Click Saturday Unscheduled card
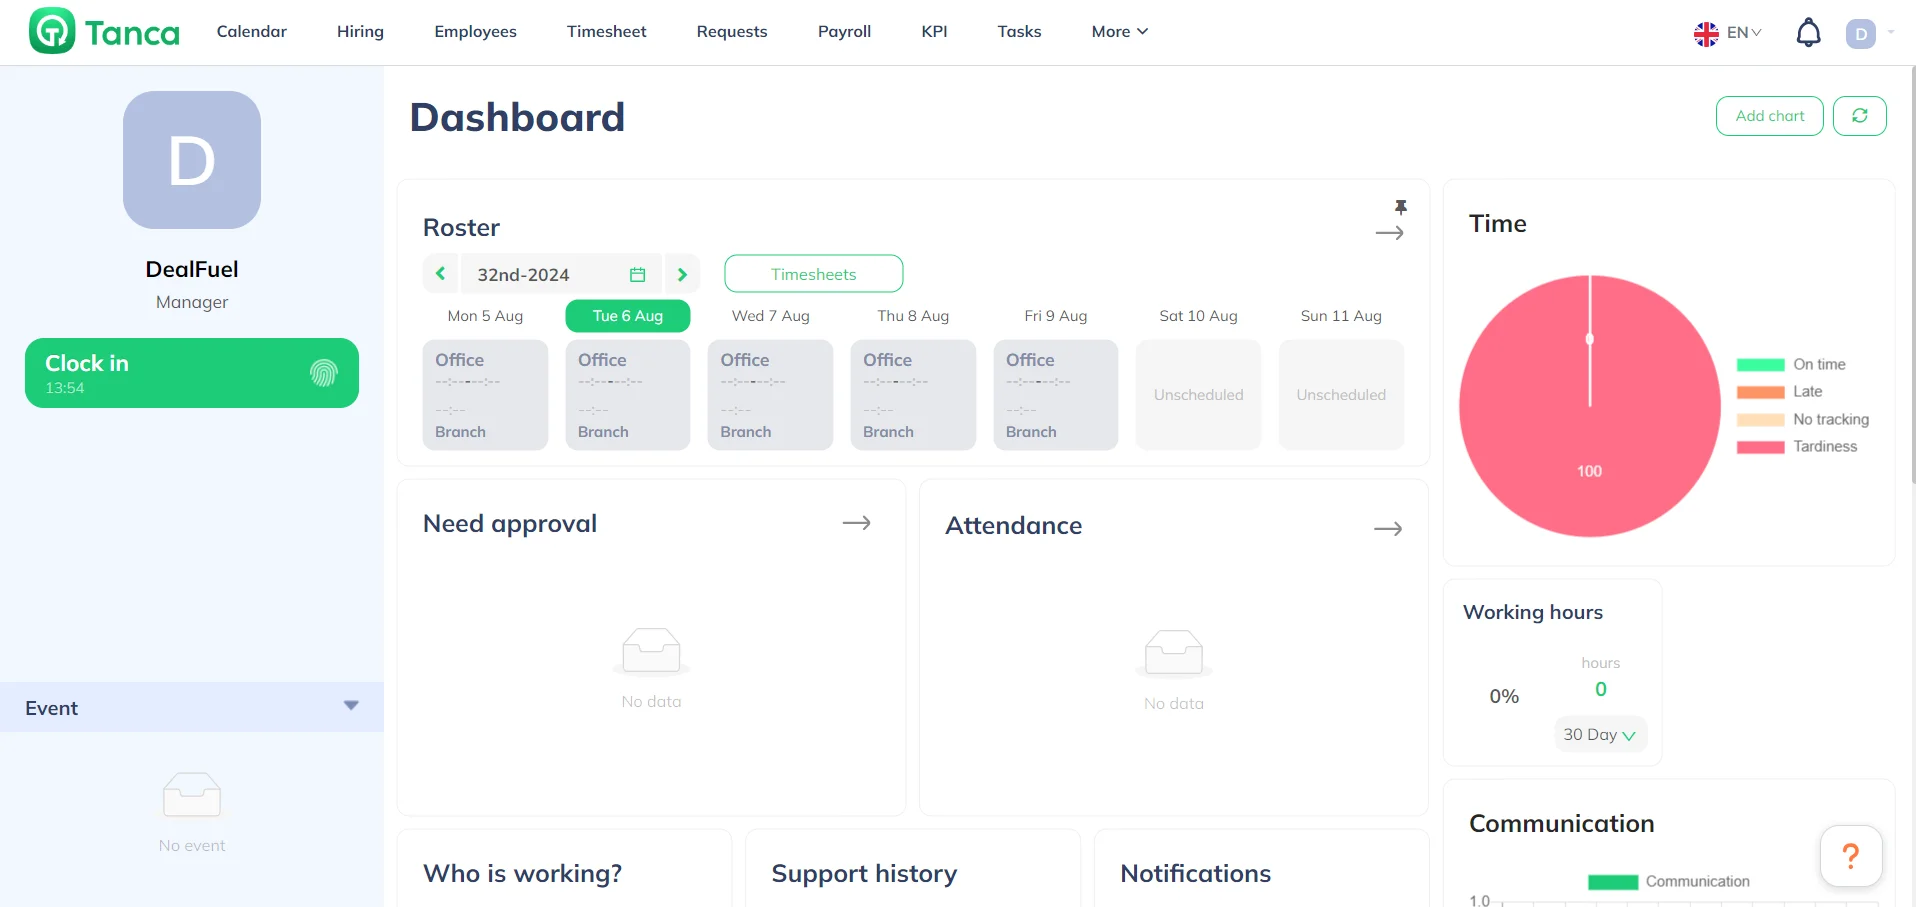Viewport: 1916px width, 907px height. [x=1198, y=395]
